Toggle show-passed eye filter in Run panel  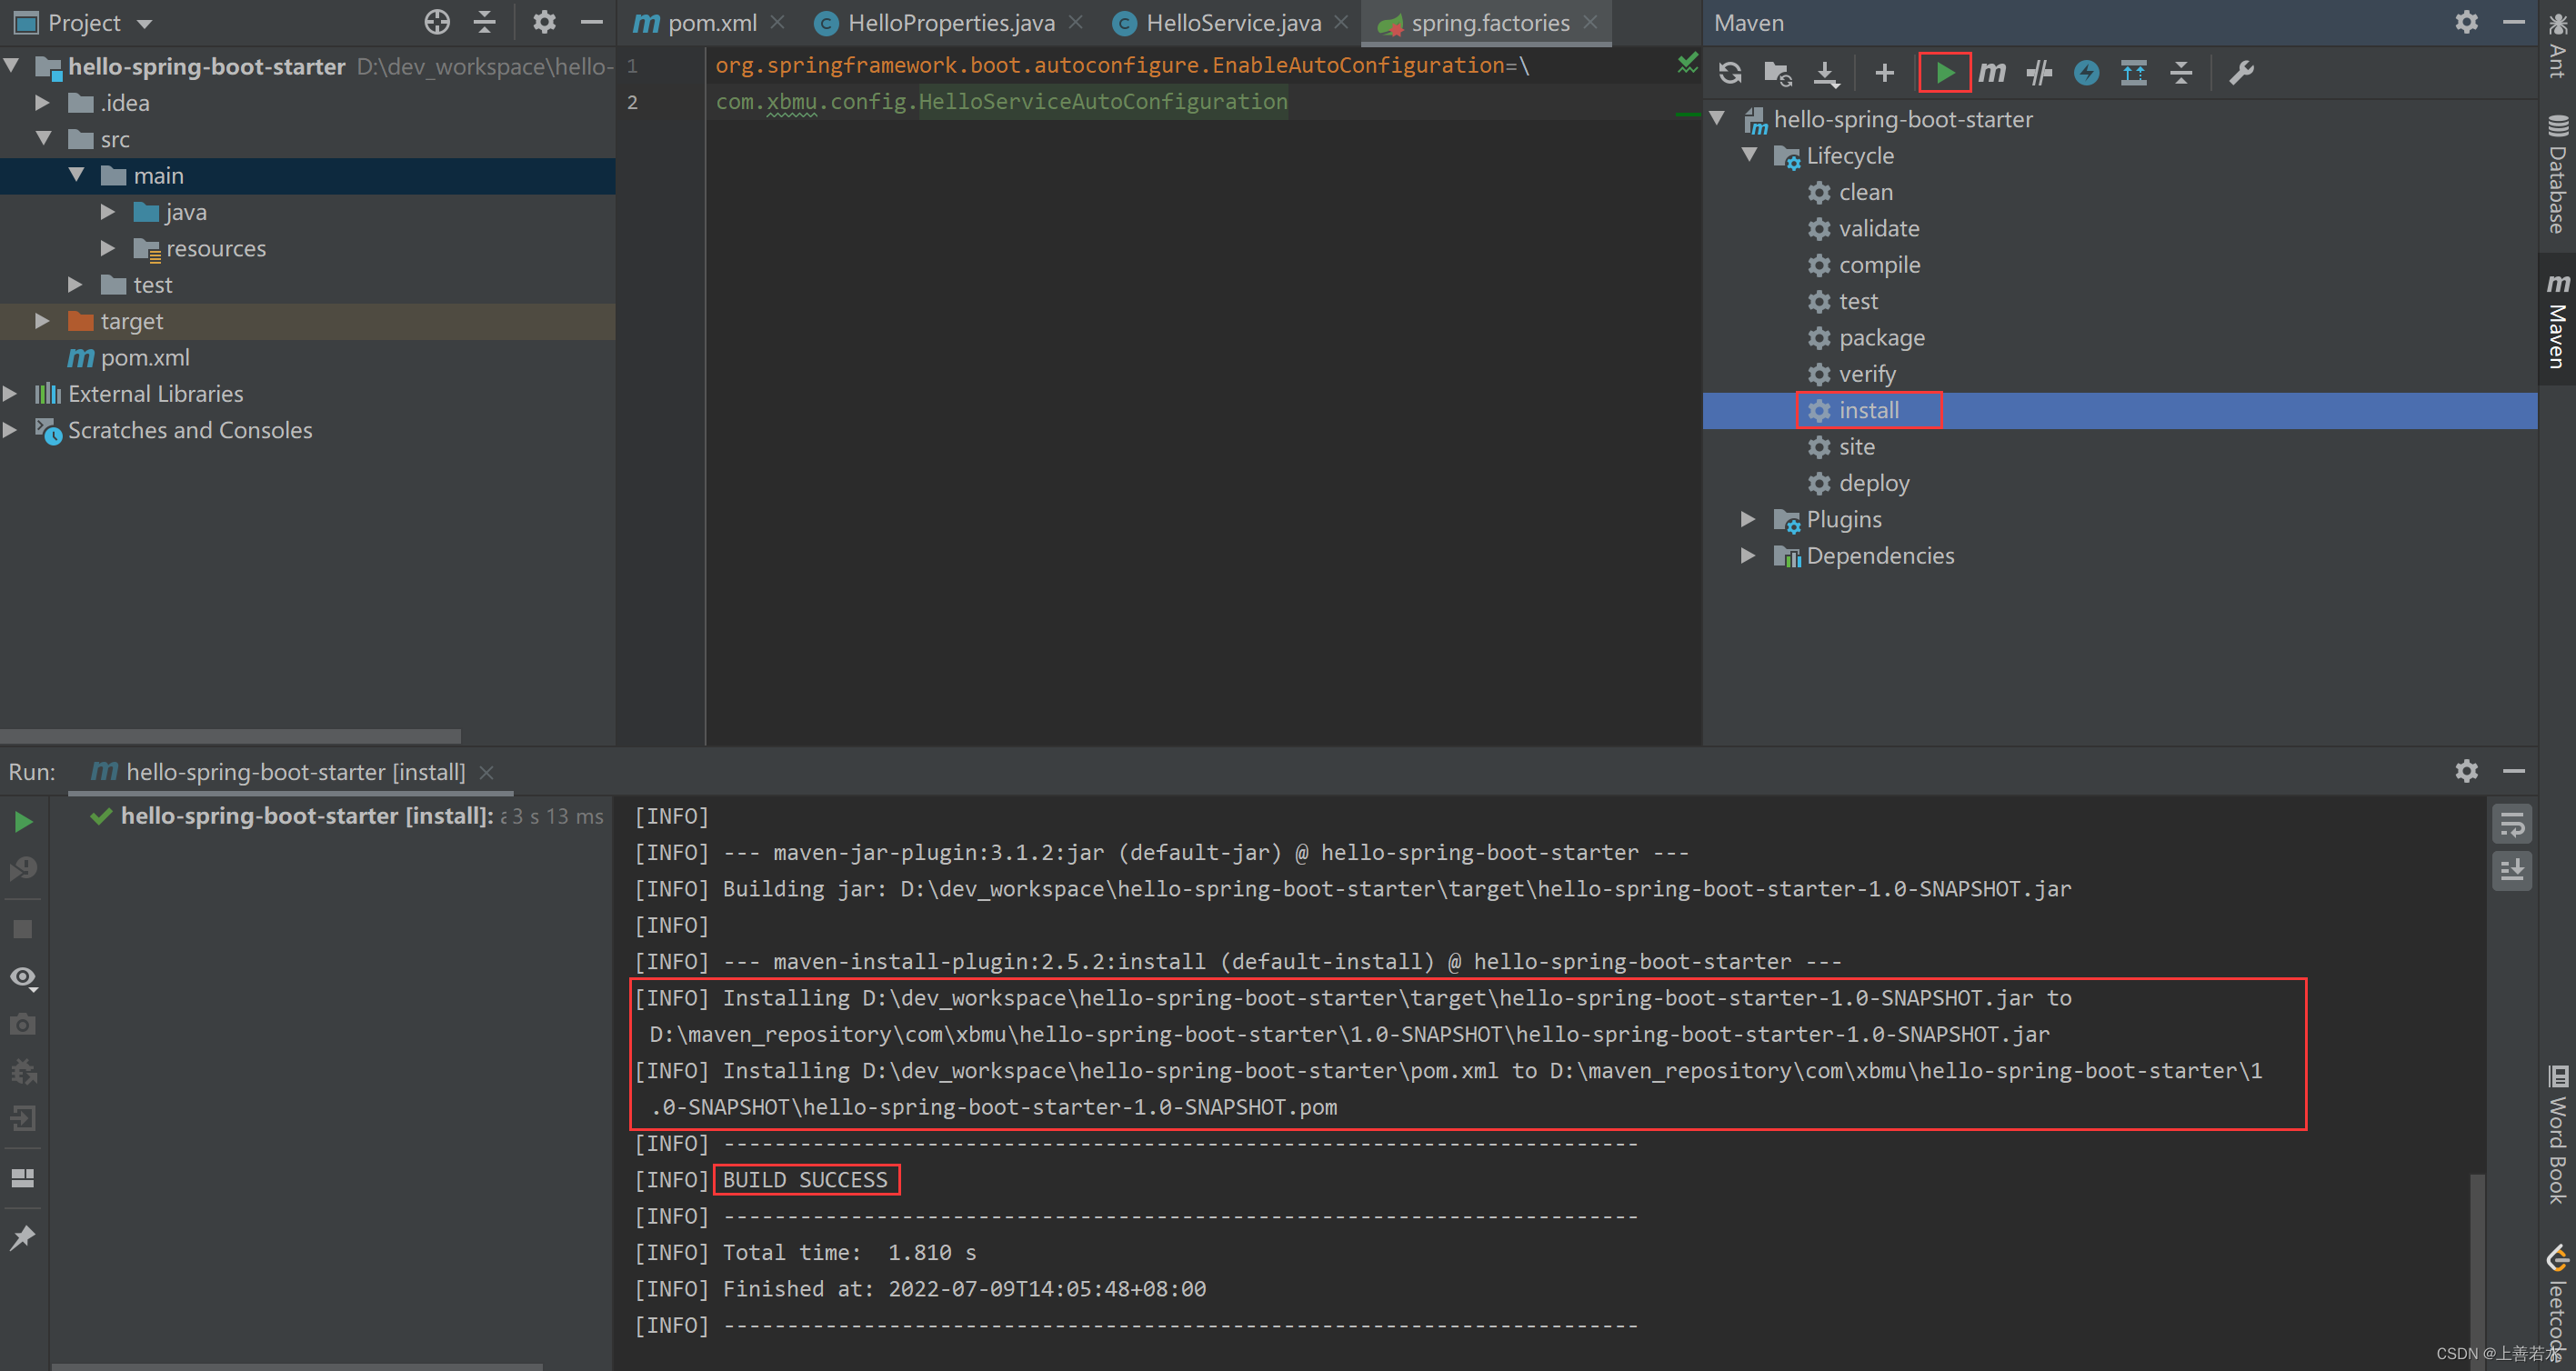(x=23, y=977)
